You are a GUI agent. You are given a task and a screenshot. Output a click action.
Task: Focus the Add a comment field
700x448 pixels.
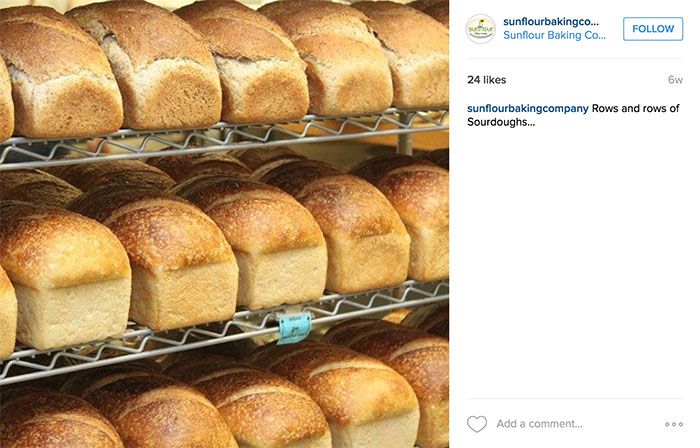pyautogui.click(x=539, y=423)
